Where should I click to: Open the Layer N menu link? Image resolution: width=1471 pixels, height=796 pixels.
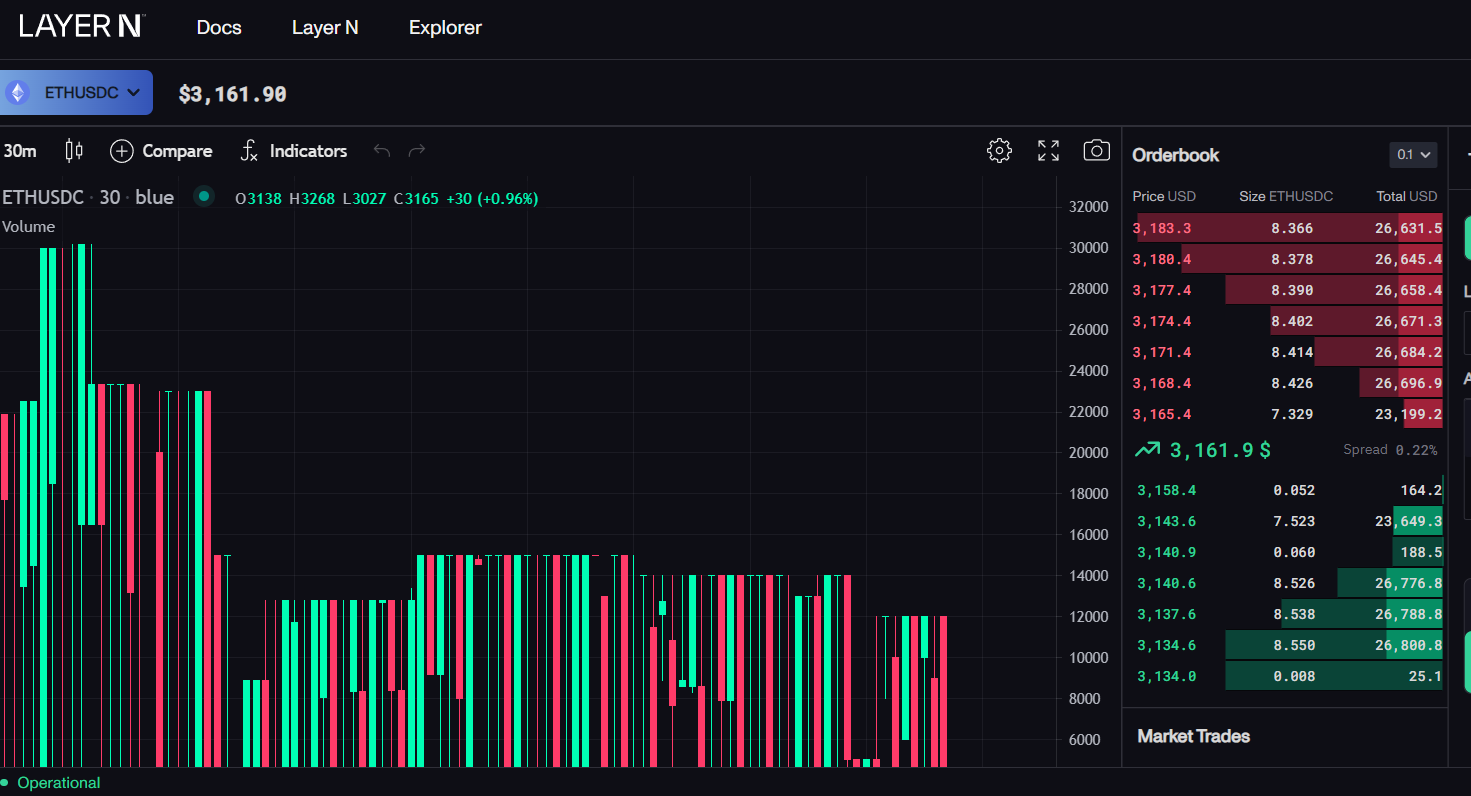[325, 28]
